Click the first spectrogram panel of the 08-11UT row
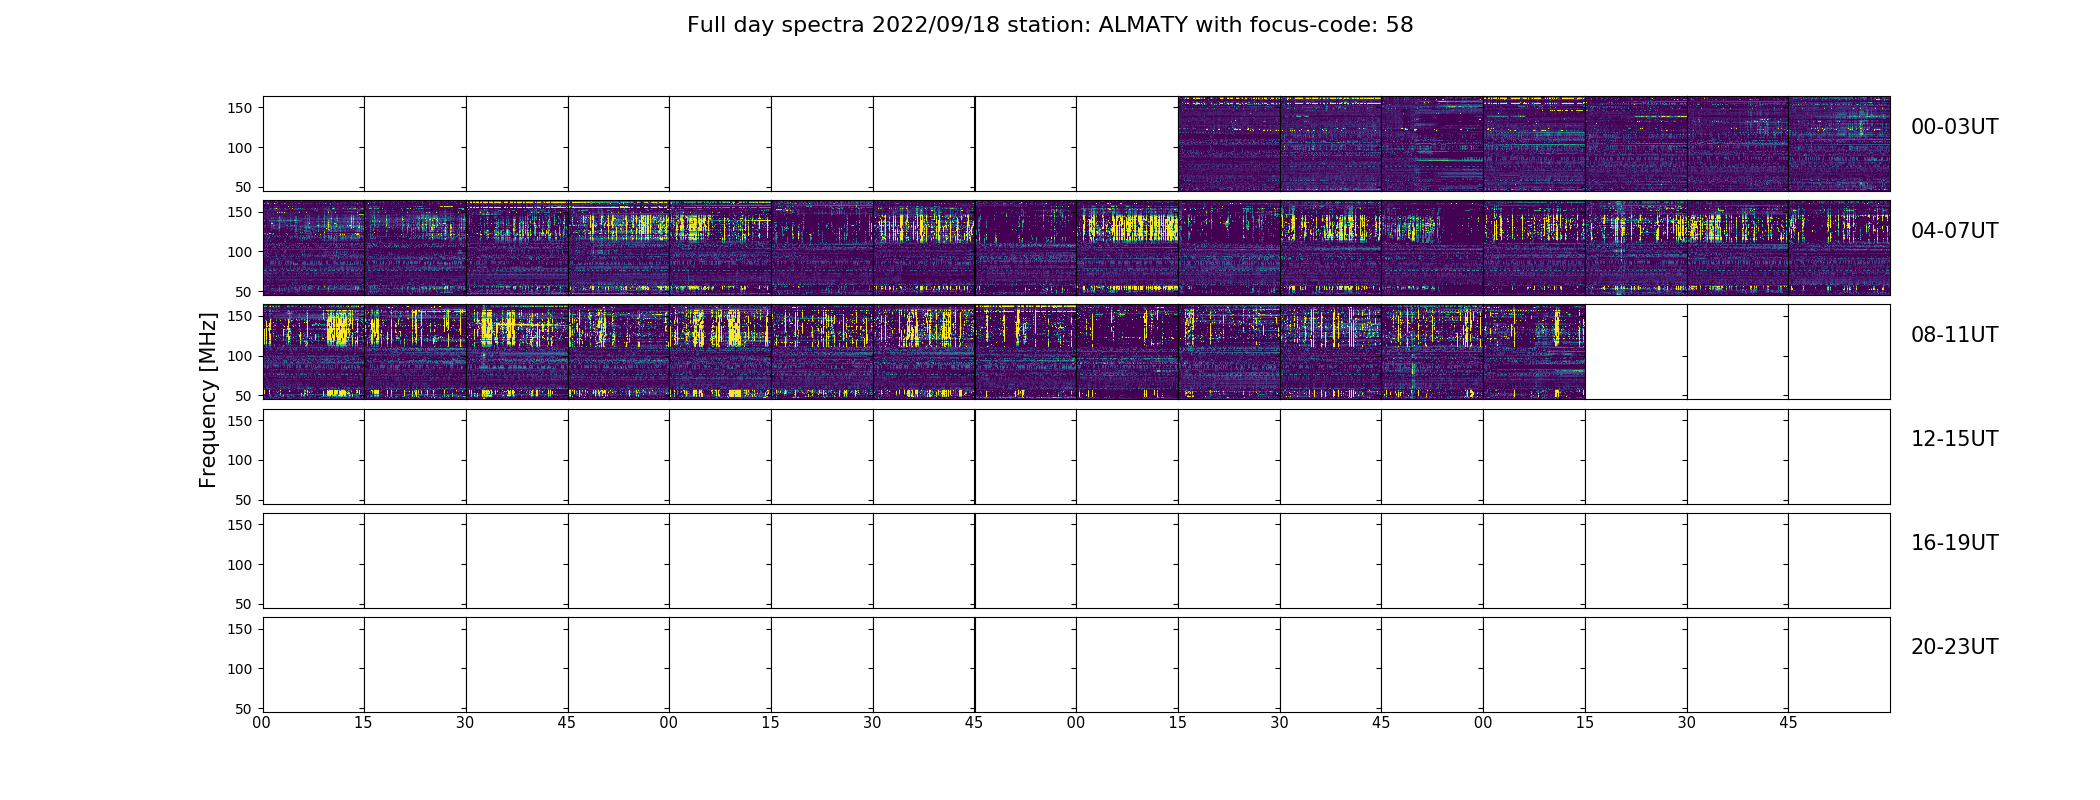Viewport: 2100px width, 800px height. pos(314,352)
